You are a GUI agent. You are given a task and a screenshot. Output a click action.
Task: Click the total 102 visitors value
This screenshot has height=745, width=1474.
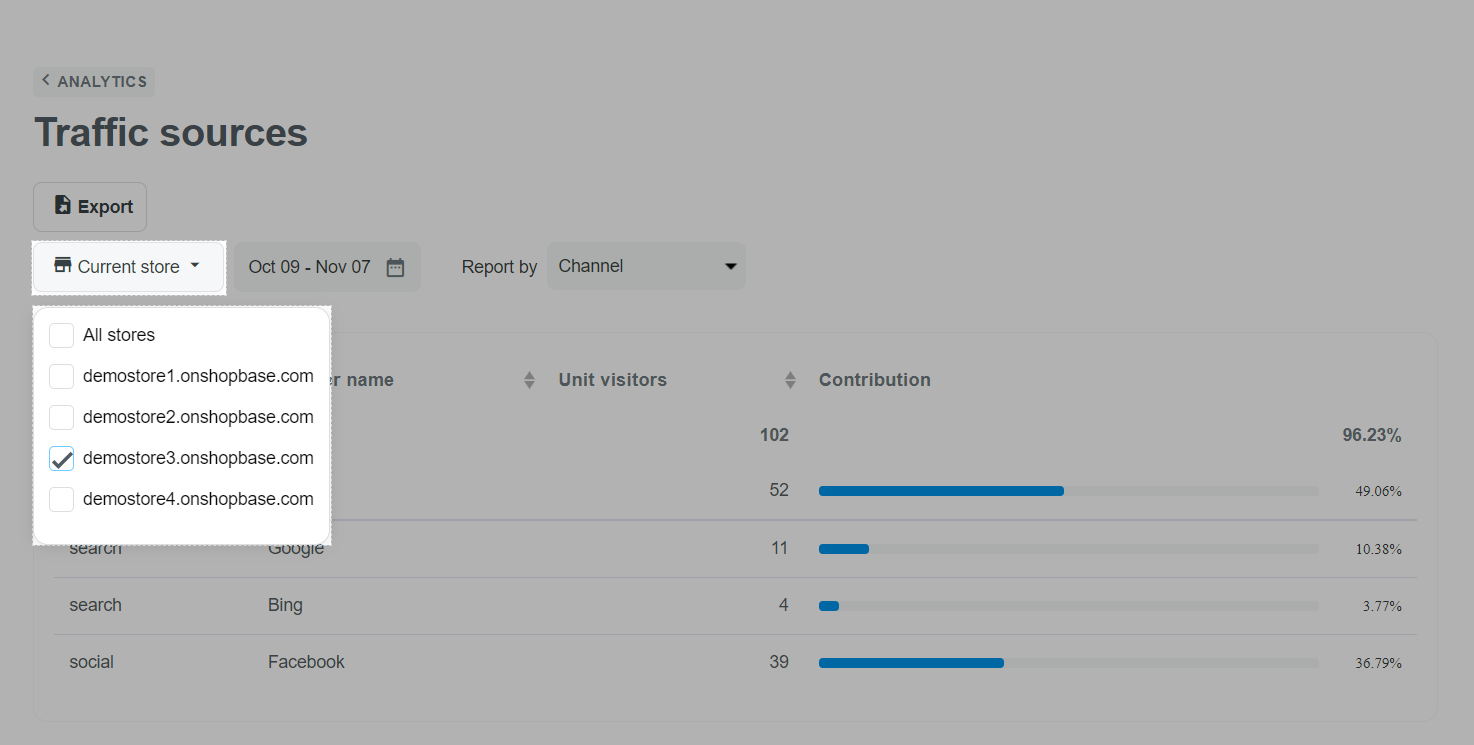coord(774,435)
